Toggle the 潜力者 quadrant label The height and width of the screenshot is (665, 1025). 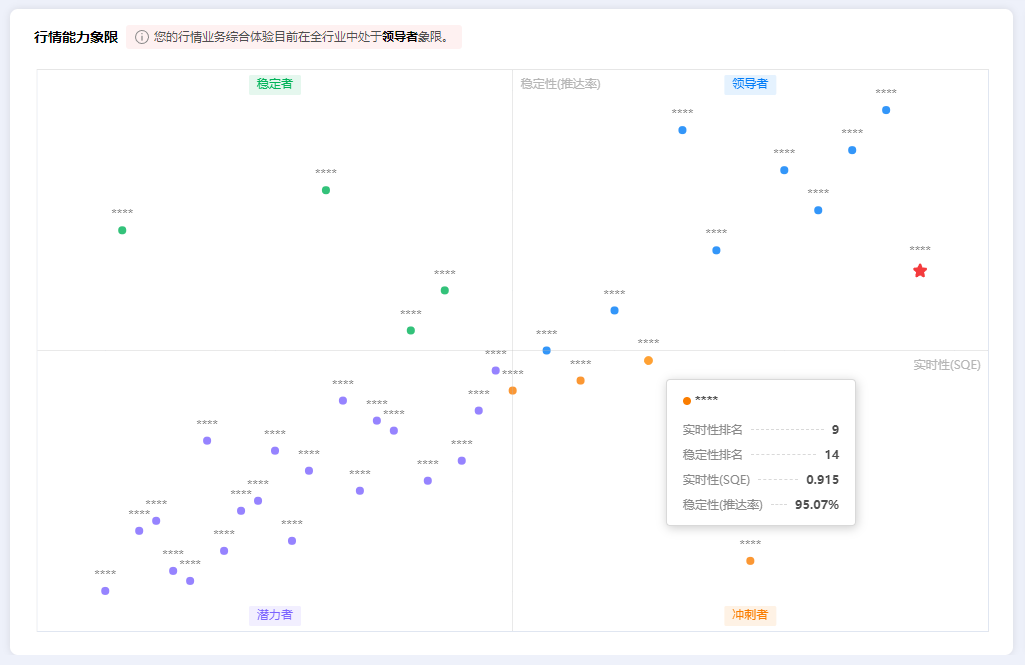coord(275,615)
